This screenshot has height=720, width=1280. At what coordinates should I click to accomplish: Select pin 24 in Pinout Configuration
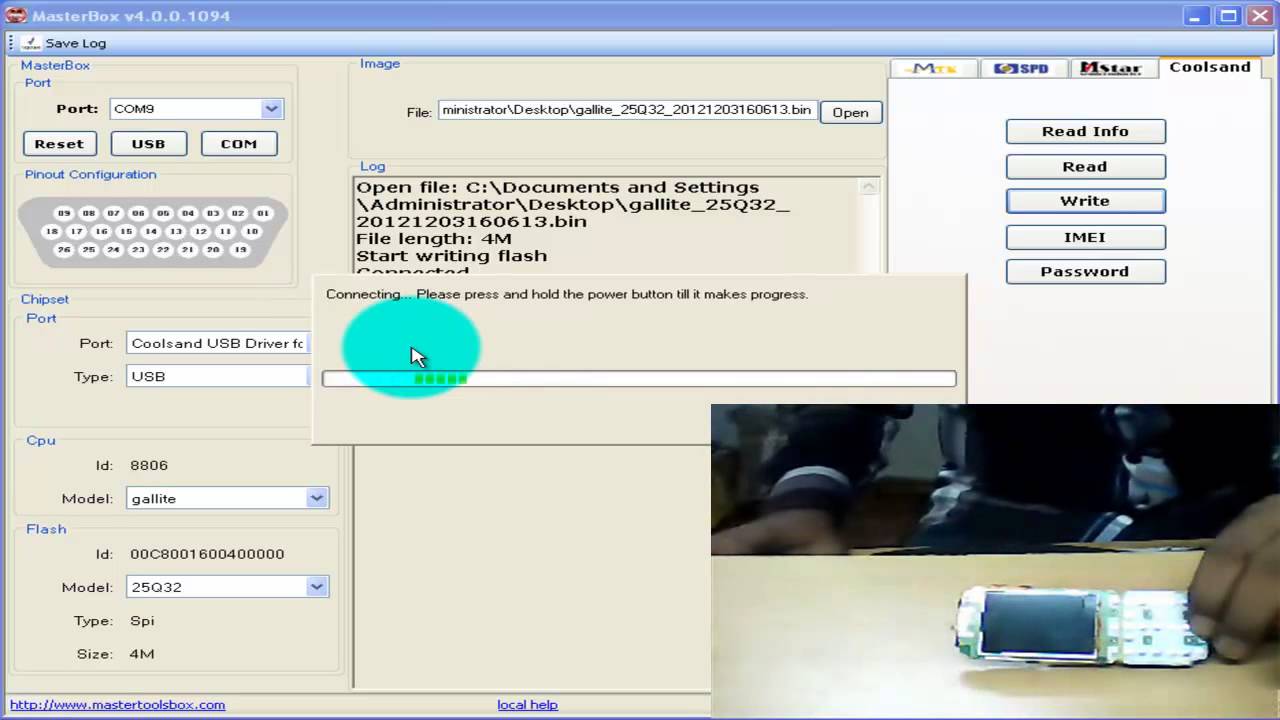coord(113,250)
